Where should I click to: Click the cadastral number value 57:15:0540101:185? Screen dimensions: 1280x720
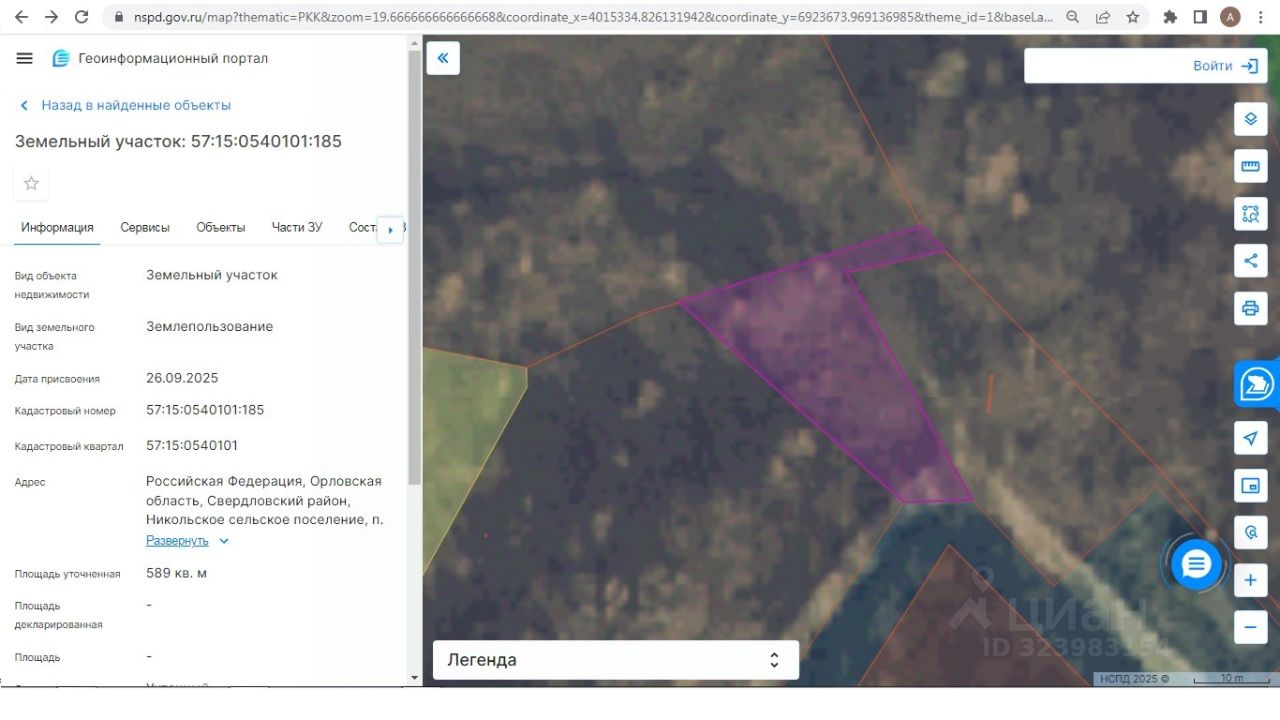click(205, 410)
